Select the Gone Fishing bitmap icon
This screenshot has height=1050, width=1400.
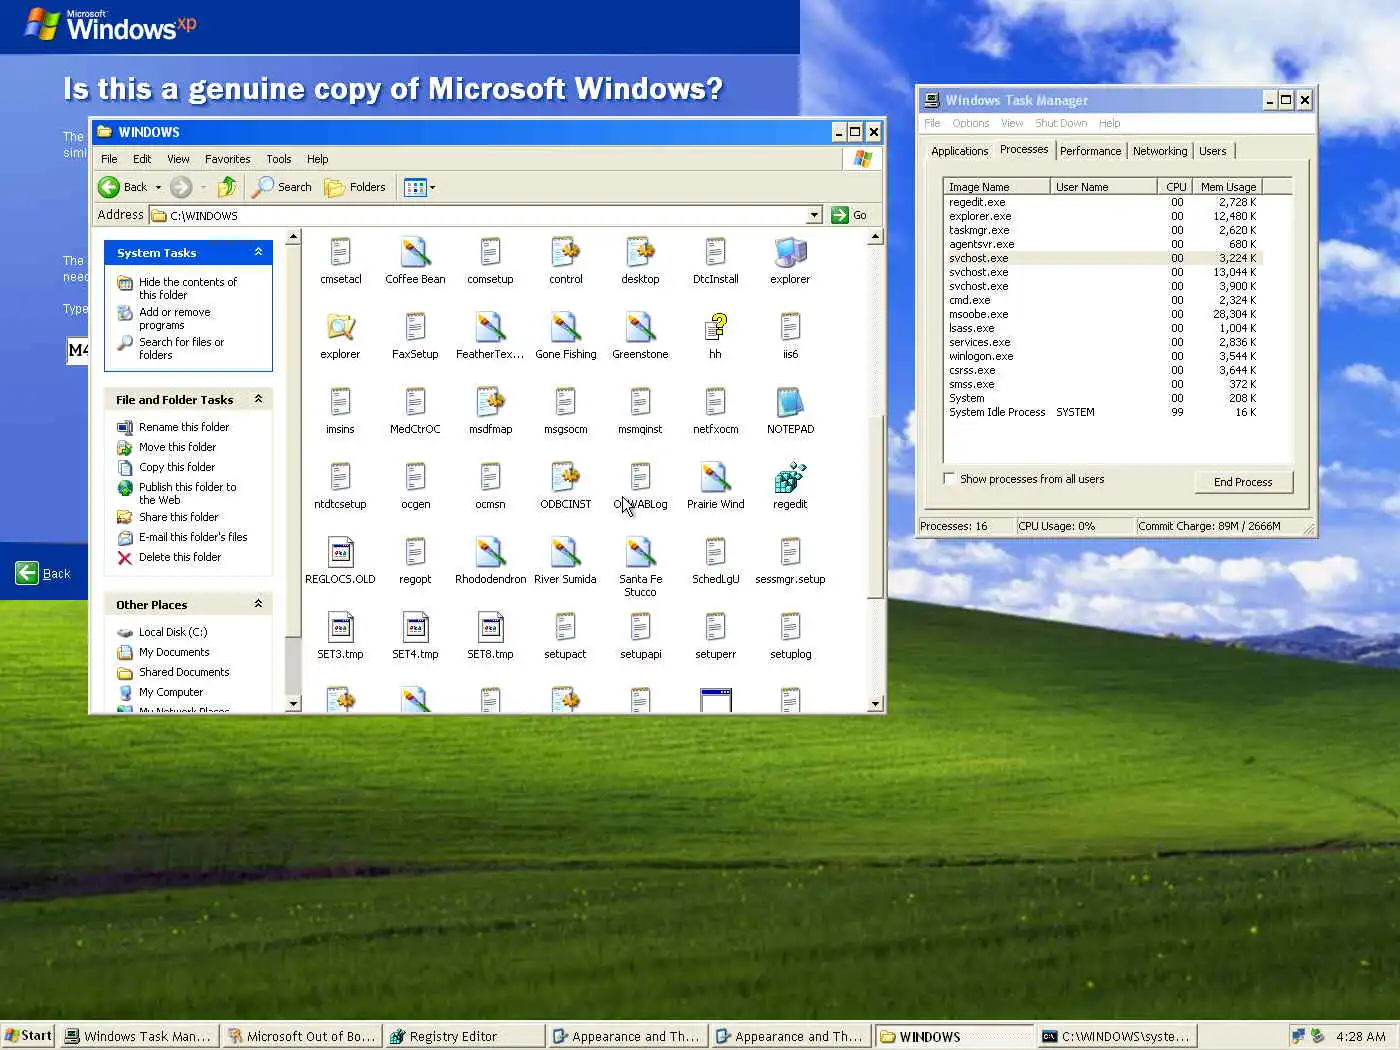[x=565, y=327]
